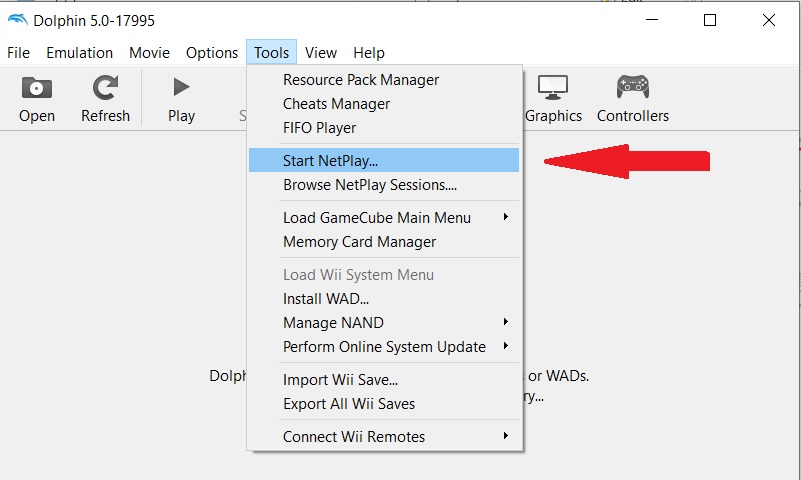Click Import Wii Save option
Image resolution: width=801 pixels, height=480 pixels.
340,380
